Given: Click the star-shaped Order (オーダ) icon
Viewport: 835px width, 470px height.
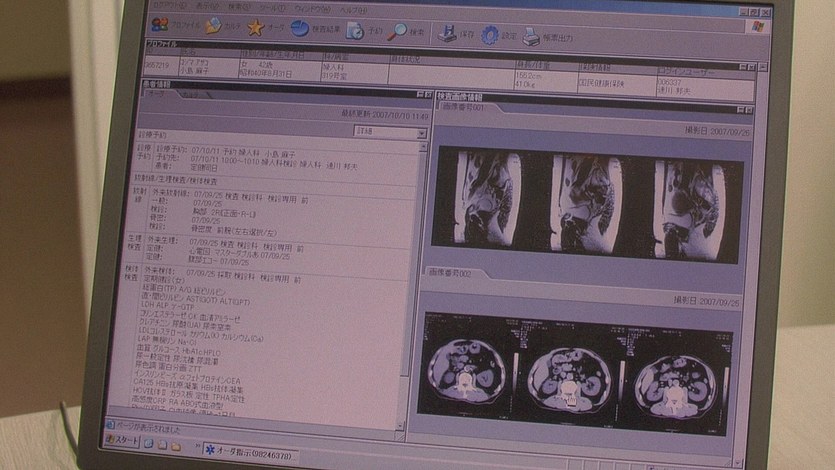Looking at the screenshot, I should coord(256,27).
